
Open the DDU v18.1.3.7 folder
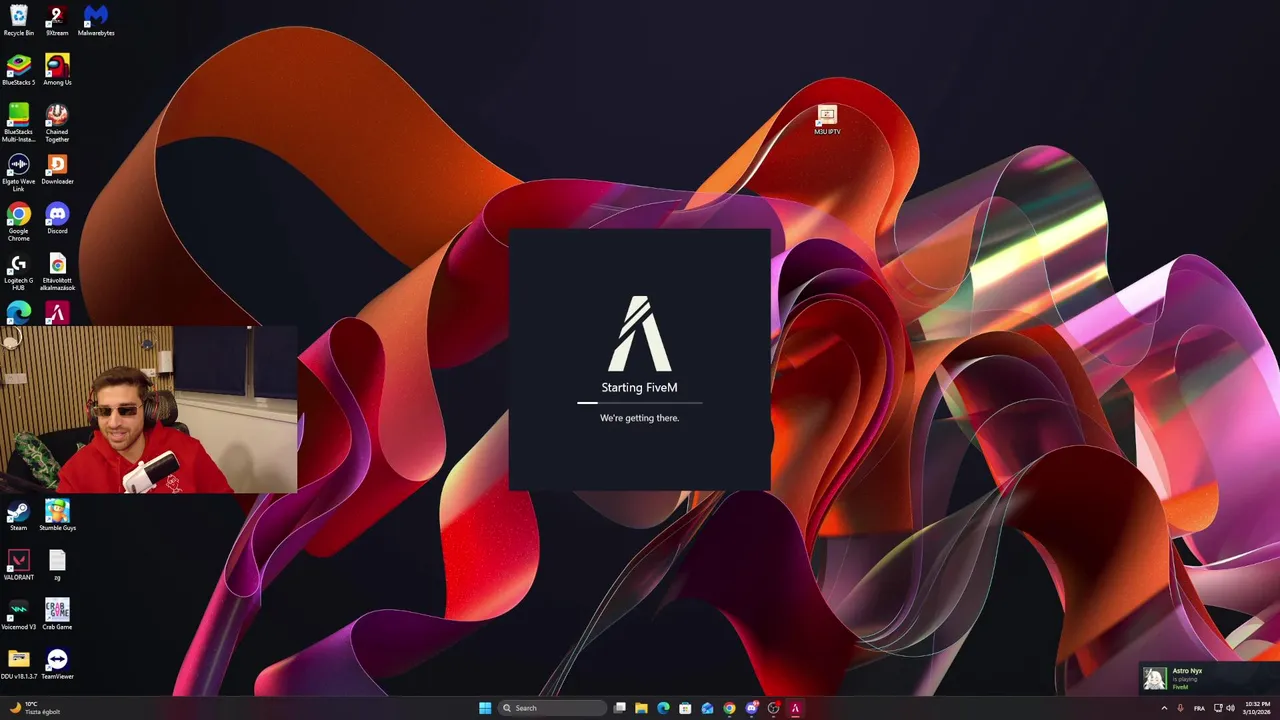point(18,664)
